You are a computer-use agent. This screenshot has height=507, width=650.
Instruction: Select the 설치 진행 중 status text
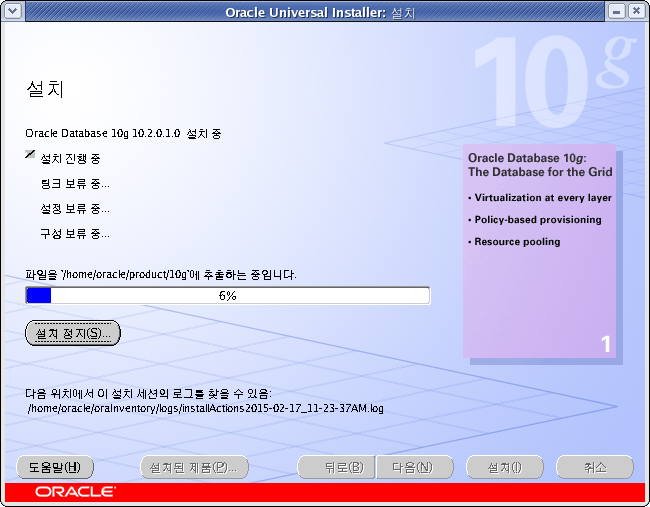coord(70,158)
